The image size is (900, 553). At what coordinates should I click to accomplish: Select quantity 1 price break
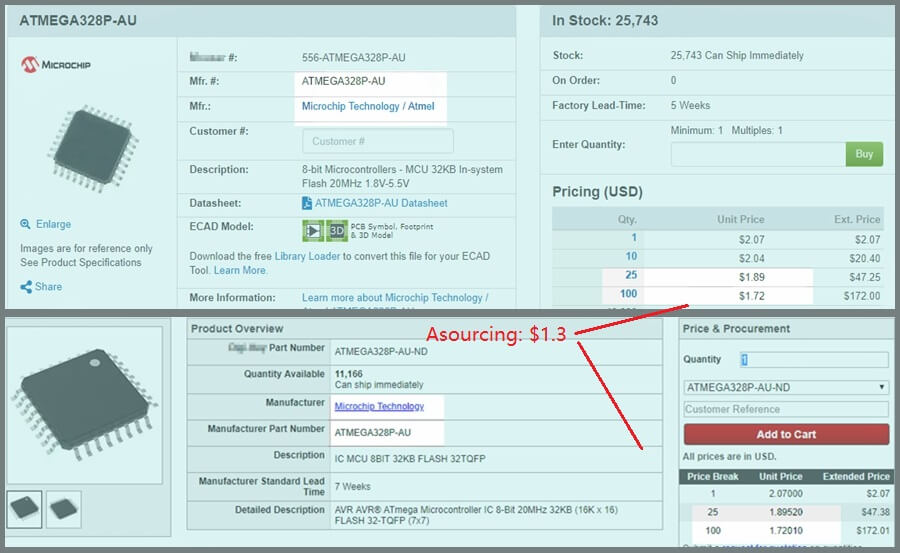pos(634,238)
